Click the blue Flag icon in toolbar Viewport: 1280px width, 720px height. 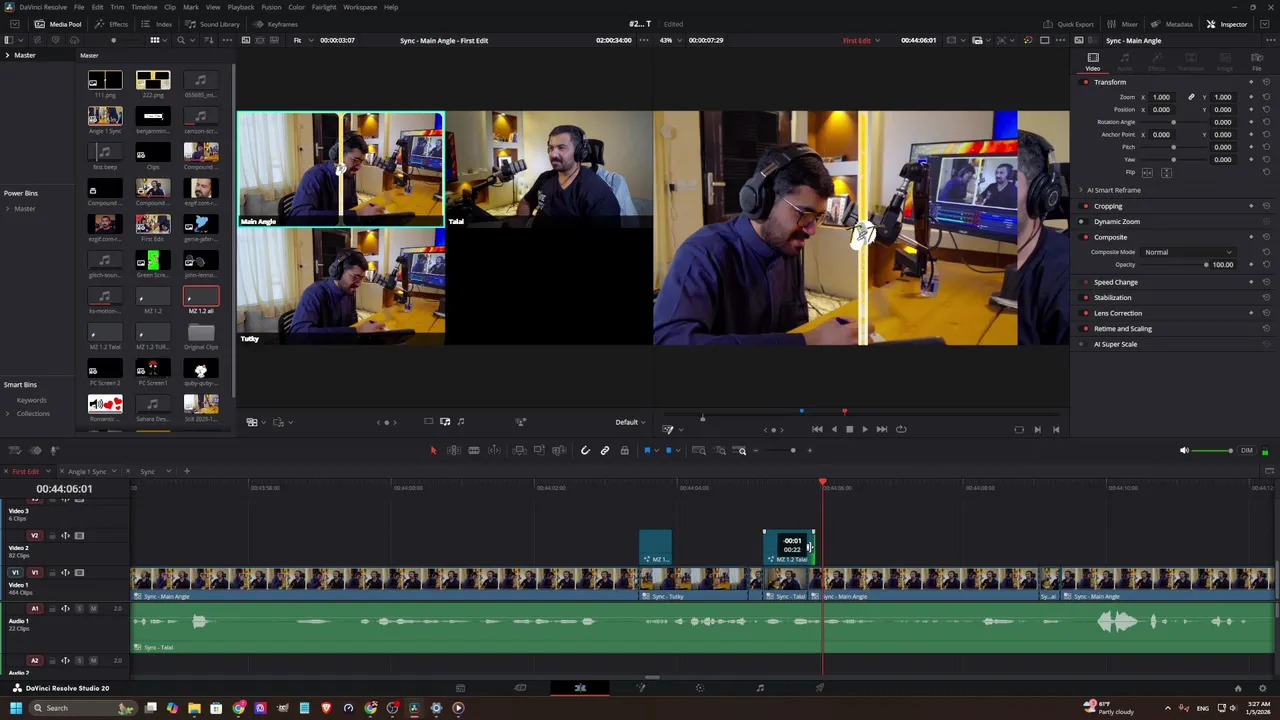pyautogui.click(x=647, y=451)
